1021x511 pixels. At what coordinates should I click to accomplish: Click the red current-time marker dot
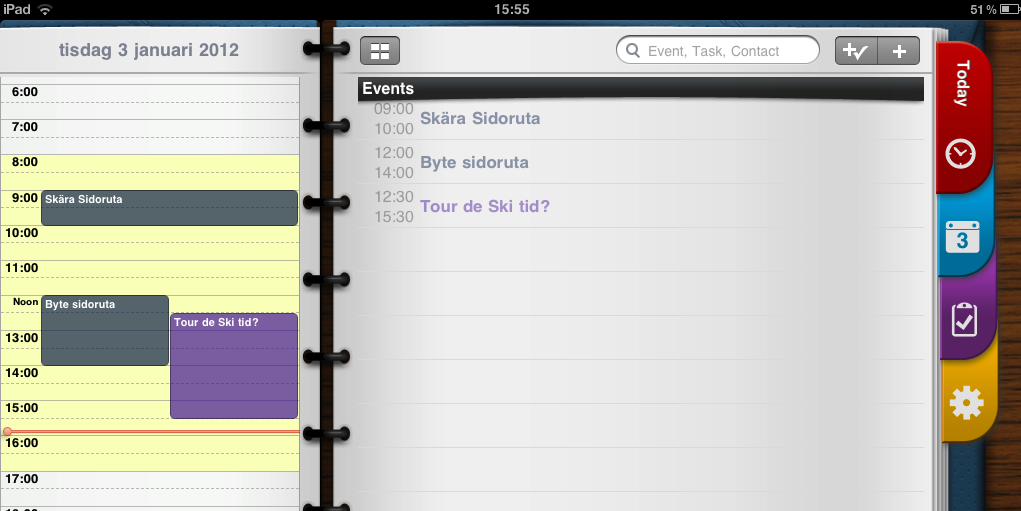pyautogui.click(x=7, y=432)
